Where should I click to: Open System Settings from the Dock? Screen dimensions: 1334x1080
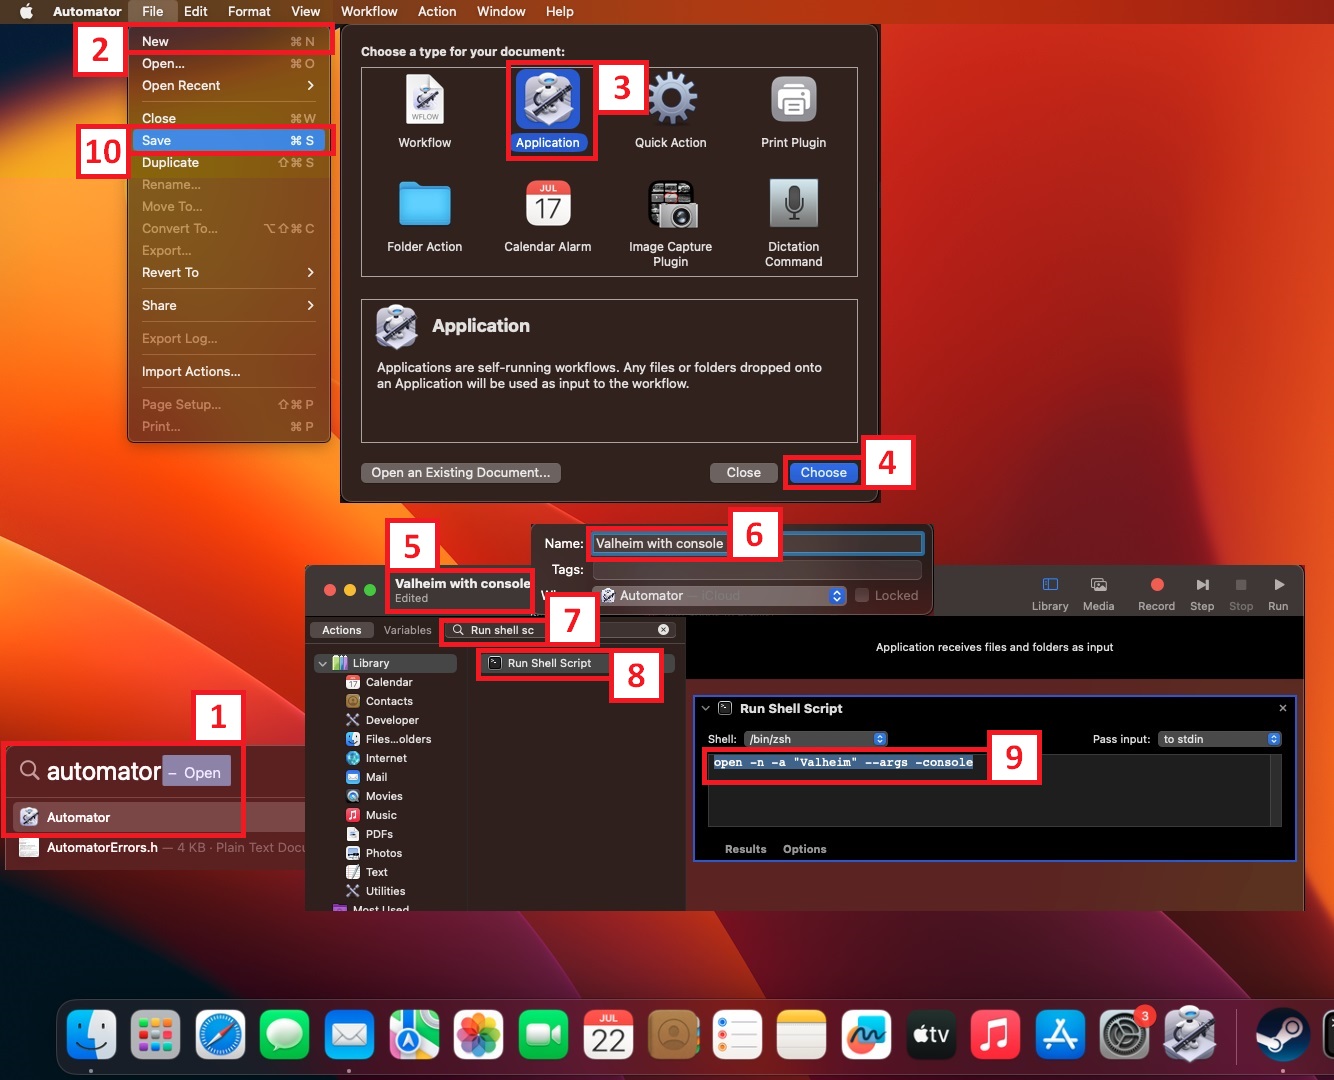point(1124,1034)
